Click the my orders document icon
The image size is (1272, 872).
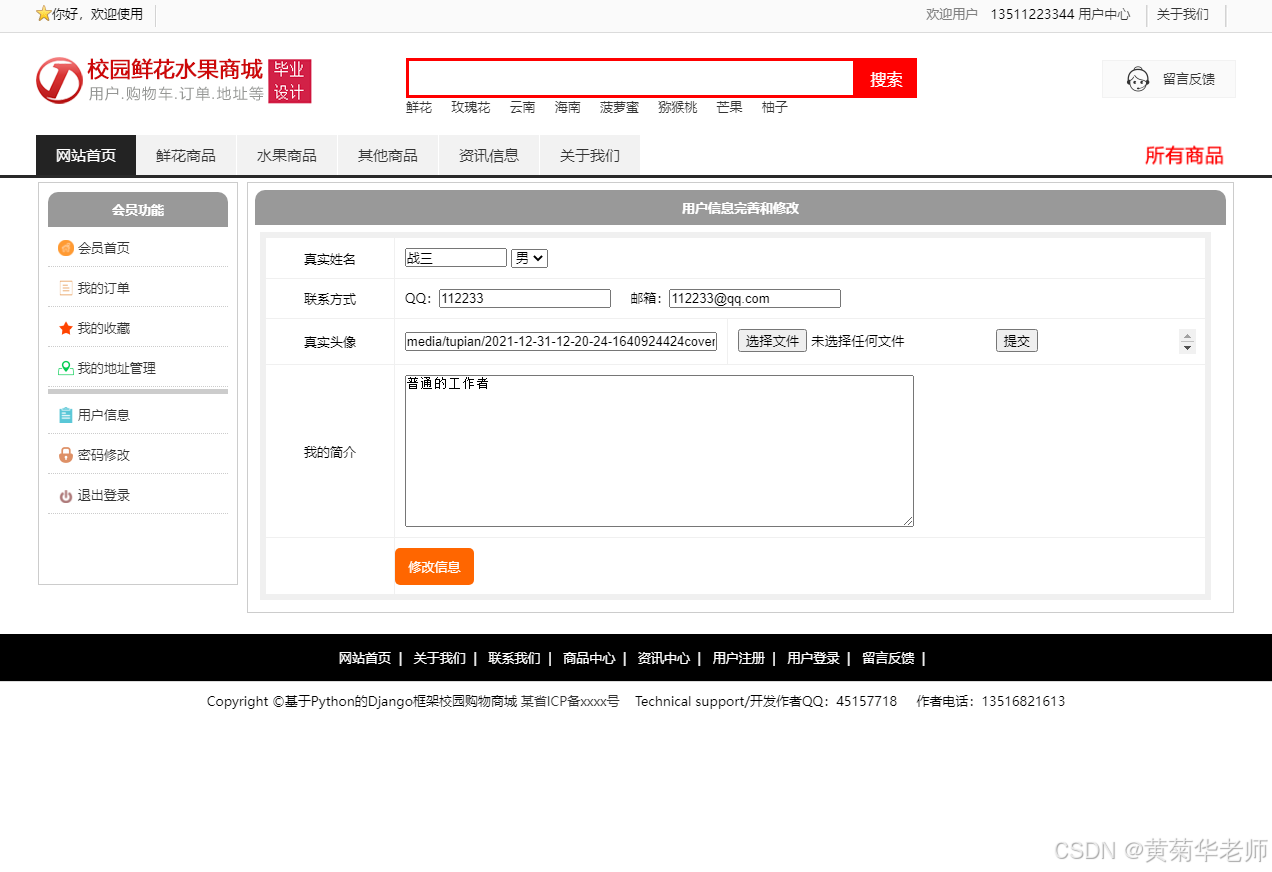[x=66, y=288]
